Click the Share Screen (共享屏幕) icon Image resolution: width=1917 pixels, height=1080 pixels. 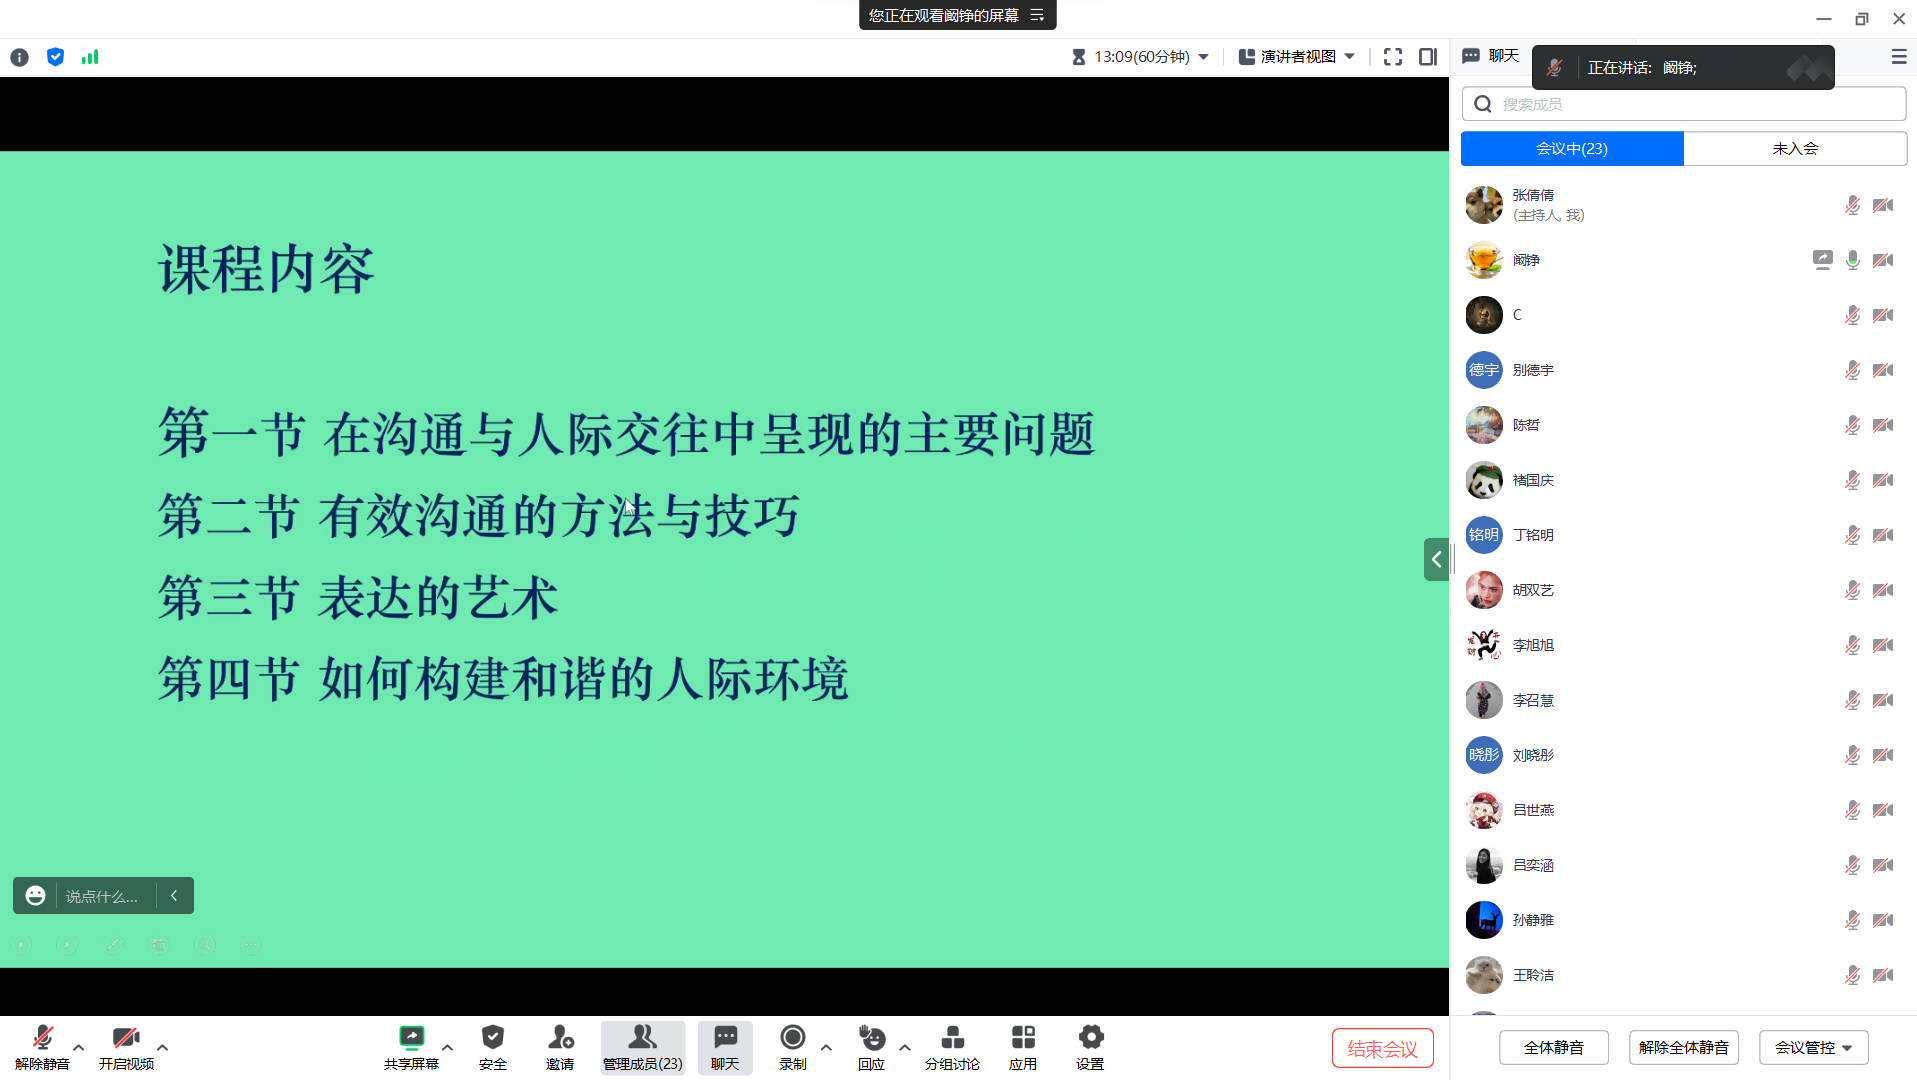click(x=411, y=1038)
